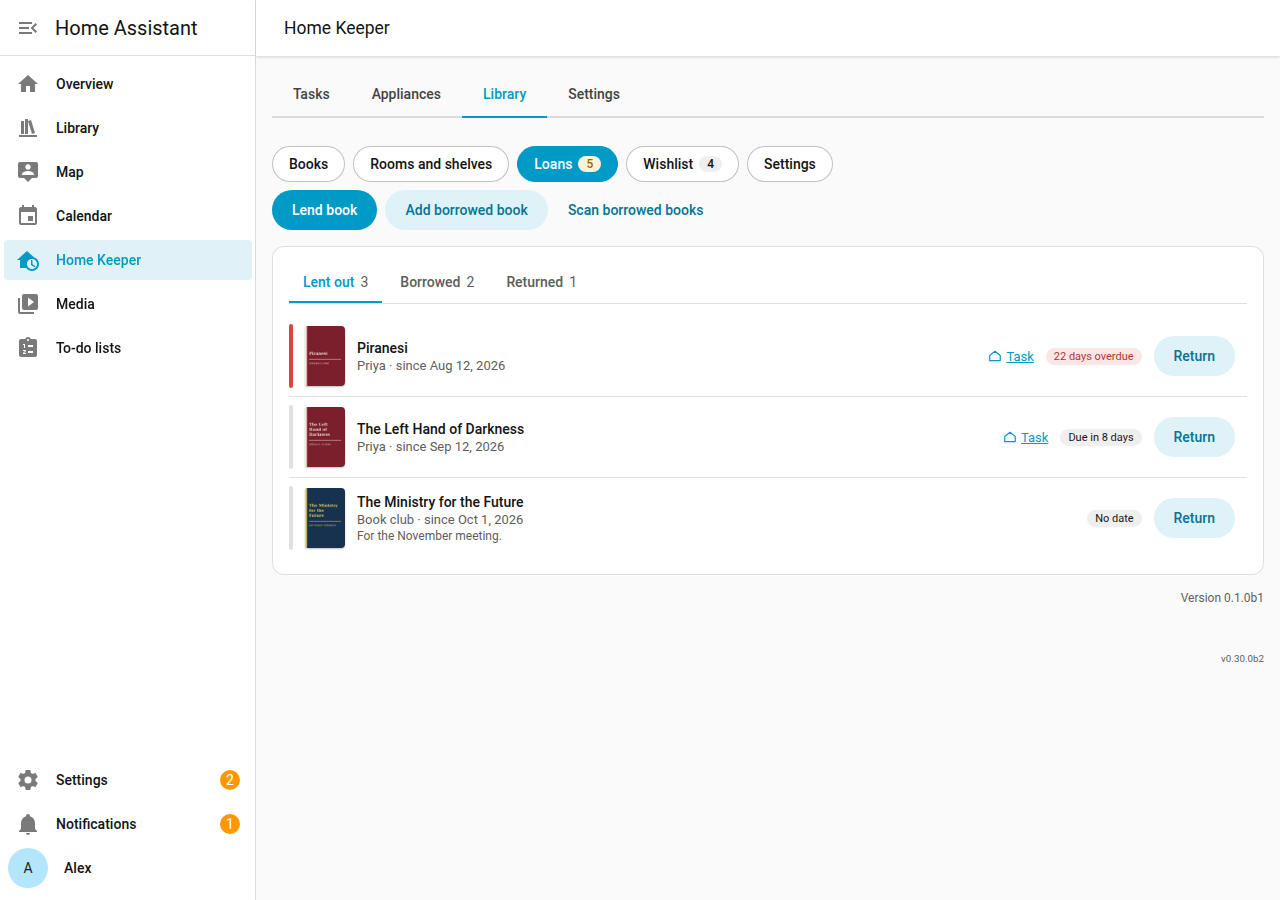This screenshot has height=900, width=1280.
Task: Click task icon for The Left Hand of Darkness
Action: pyautogui.click(x=1010, y=438)
